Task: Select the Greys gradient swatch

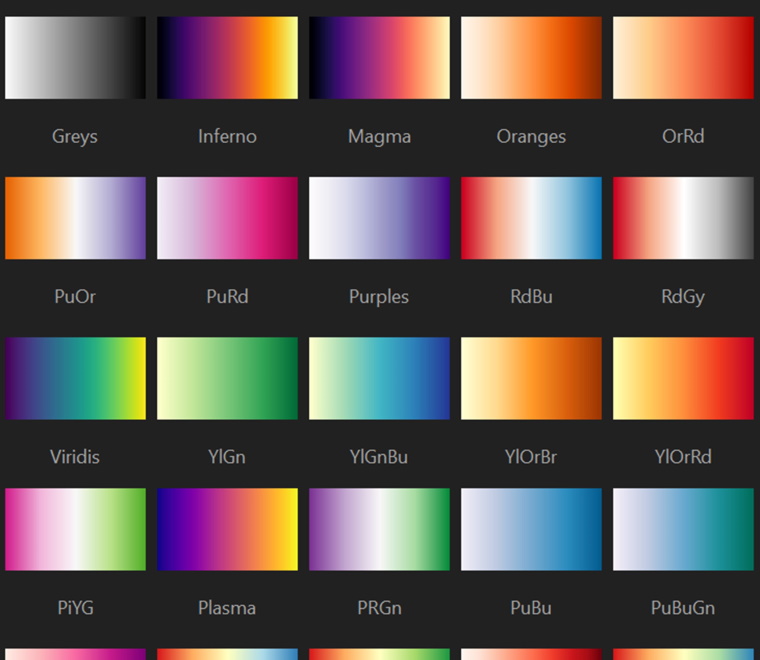Action: 75,58
